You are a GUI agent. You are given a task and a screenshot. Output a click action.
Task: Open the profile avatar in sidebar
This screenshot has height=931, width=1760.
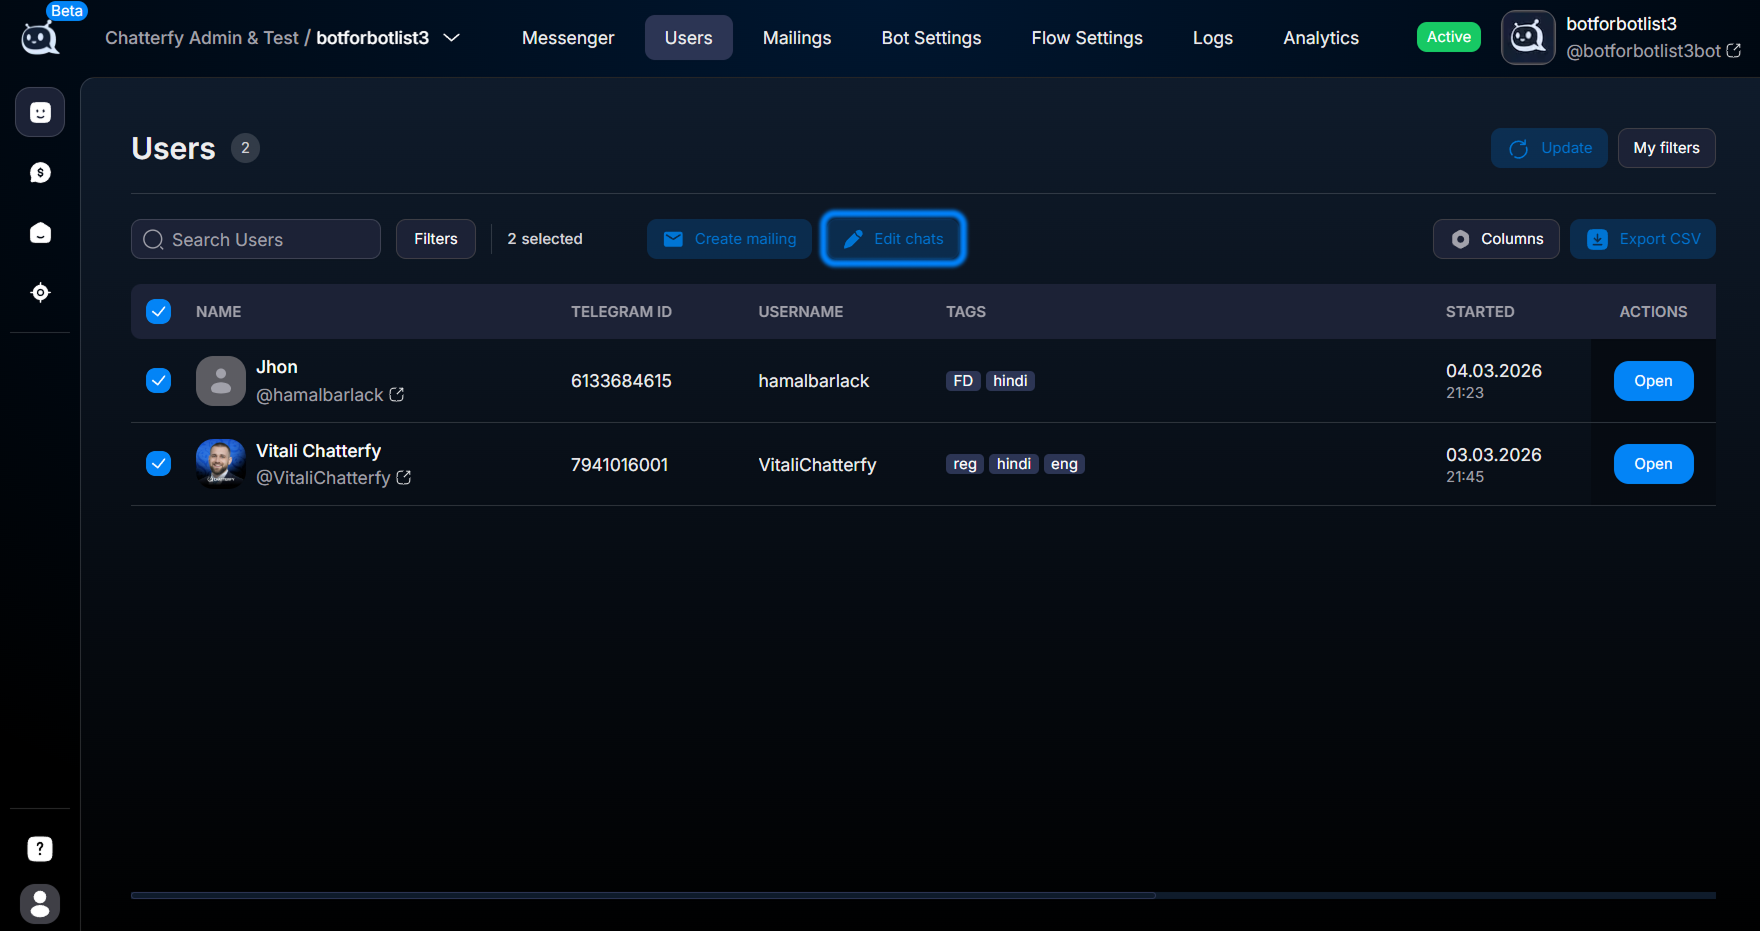40,904
